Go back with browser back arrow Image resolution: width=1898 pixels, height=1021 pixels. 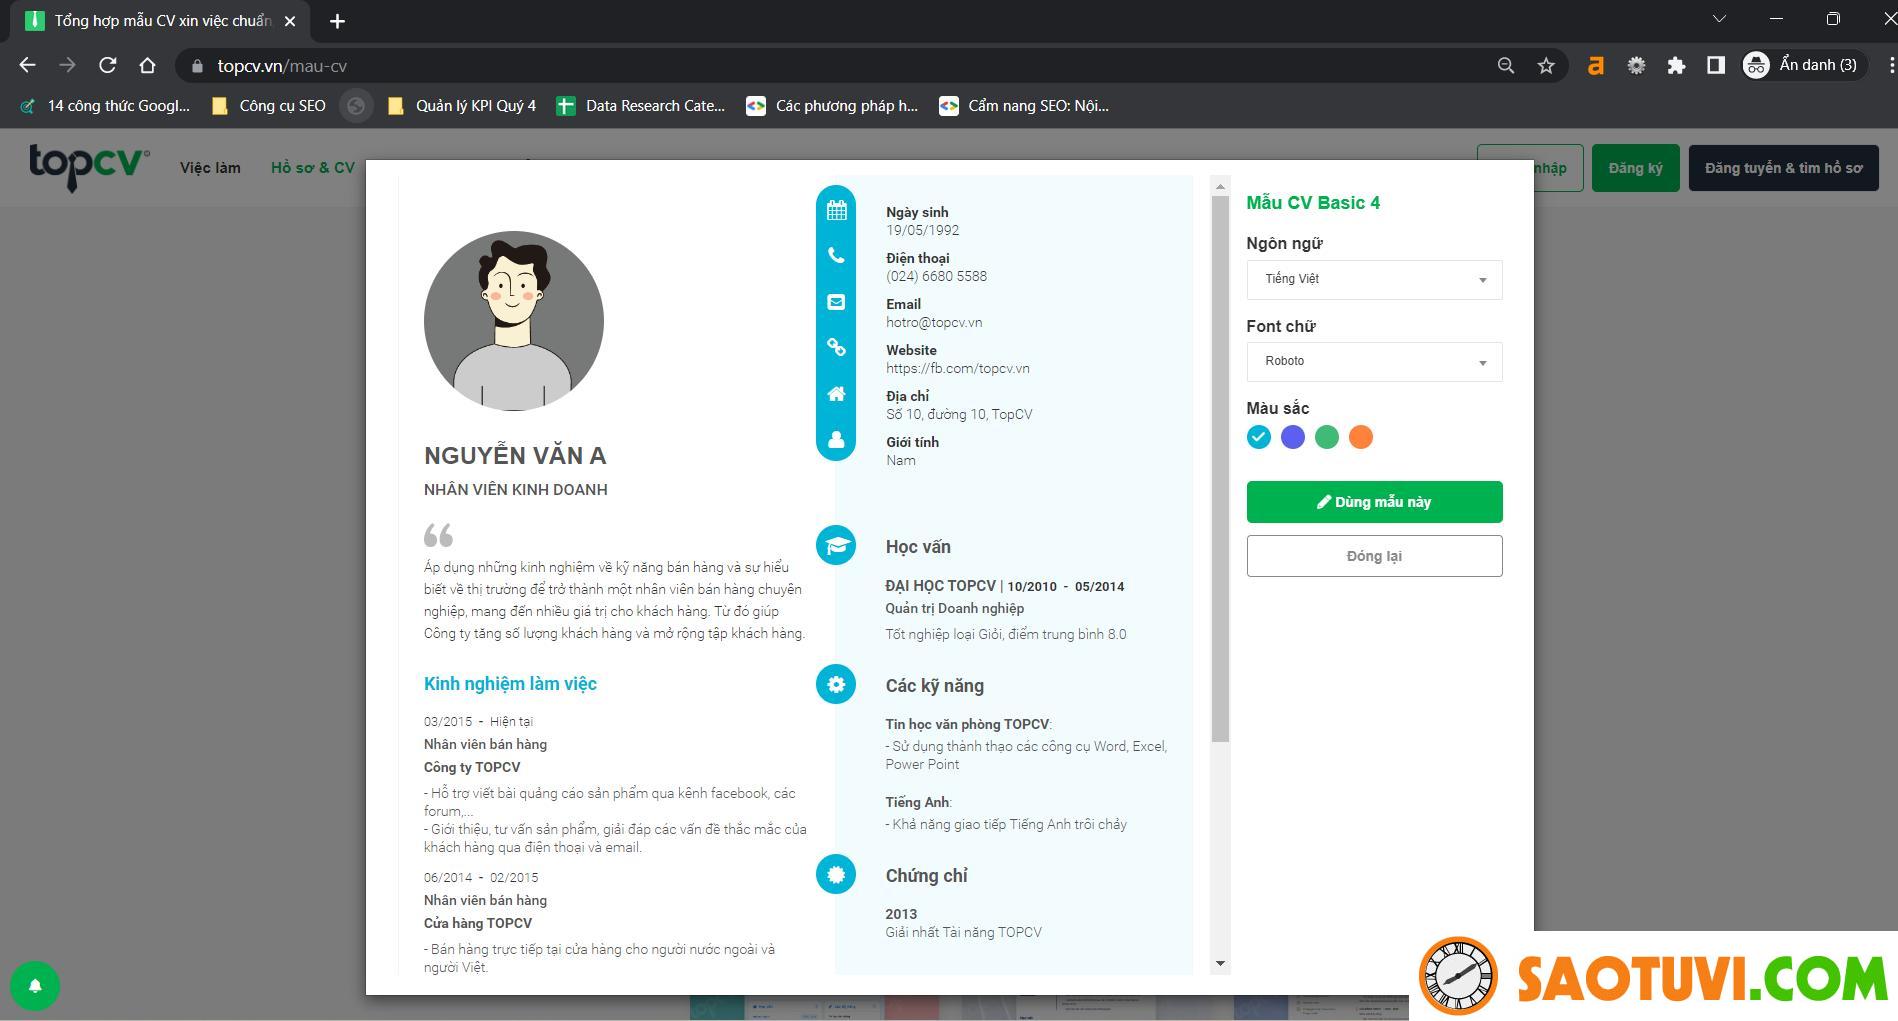[x=28, y=66]
